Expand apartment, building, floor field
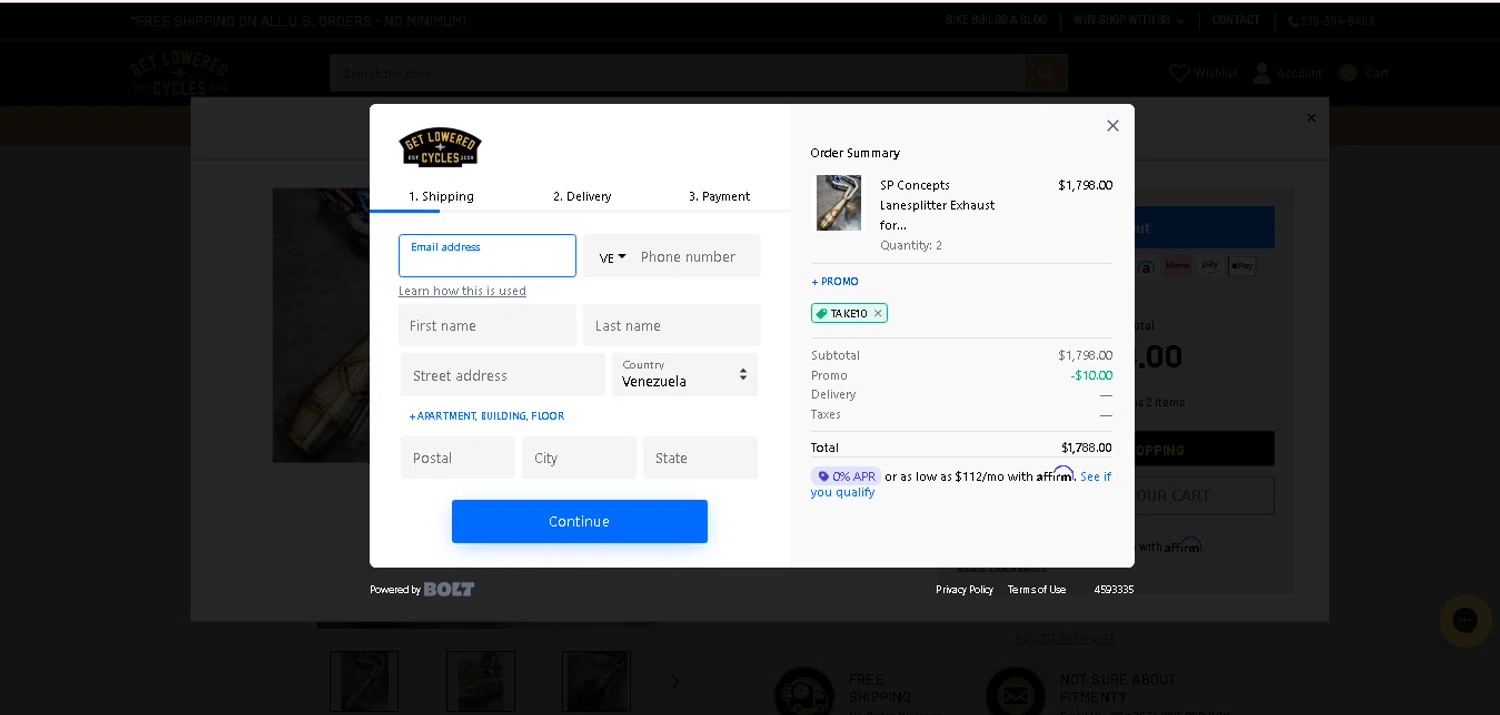This screenshot has height=715, width=1500. pyautogui.click(x=486, y=416)
